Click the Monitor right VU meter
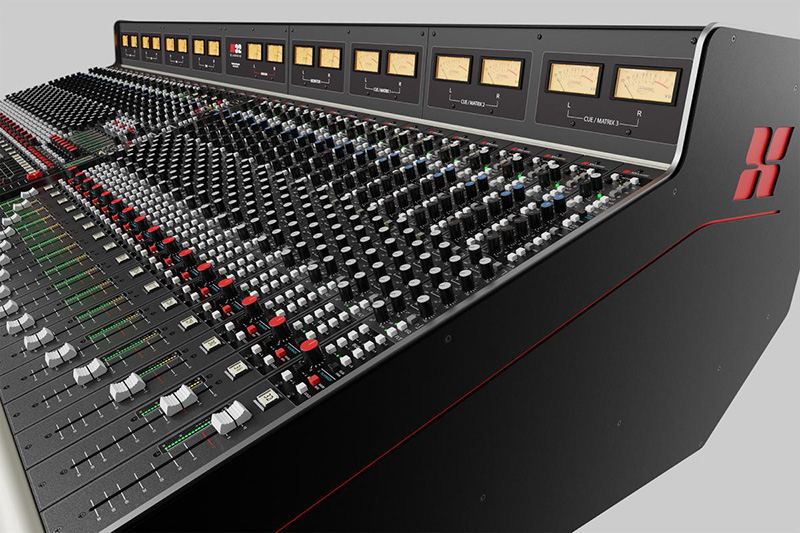The width and height of the screenshot is (800, 533). pyautogui.click(x=330, y=58)
